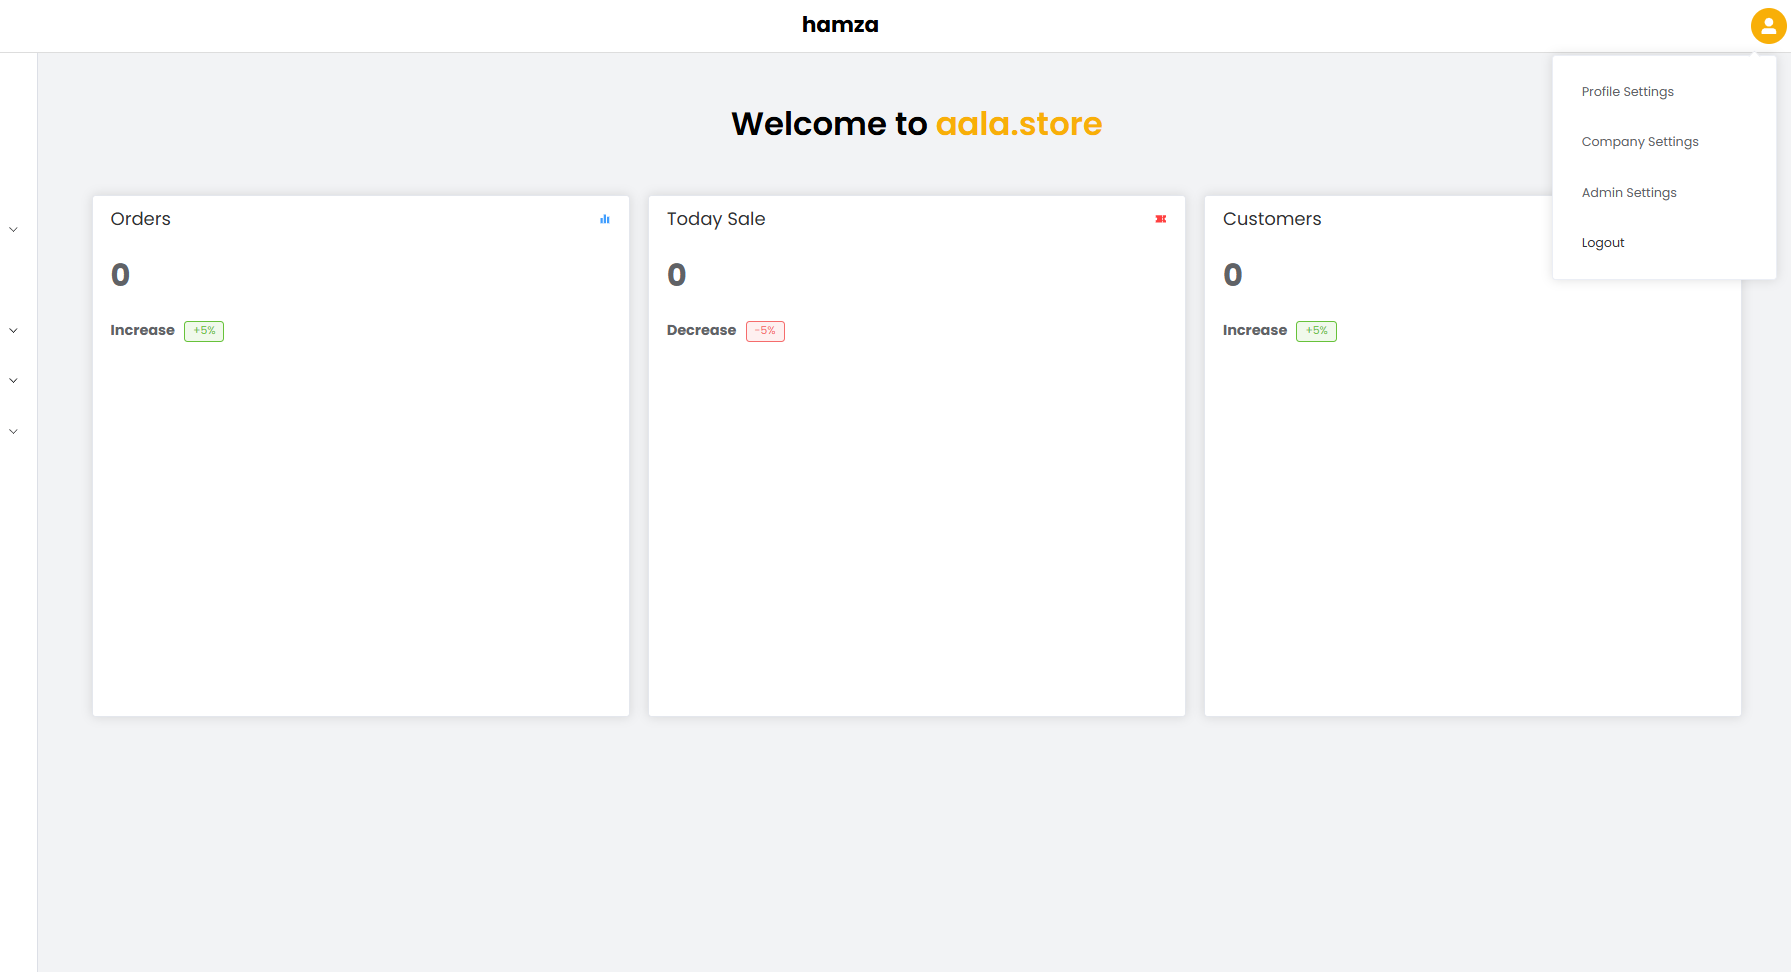Screen dimensions: 1791x972
Task: Expand the first sidebar chevron
Action: point(13,229)
